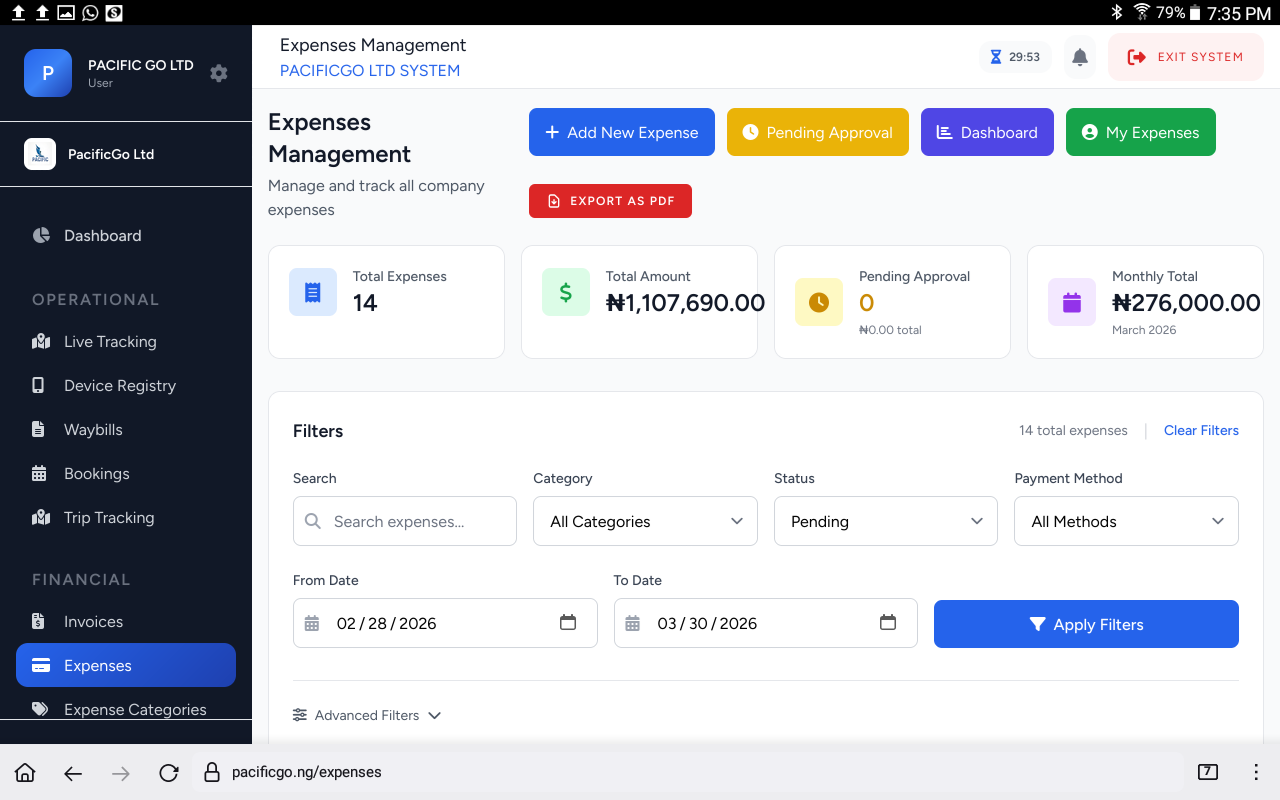
Task: Click the session timer hourglass icon
Action: point(995,57)
